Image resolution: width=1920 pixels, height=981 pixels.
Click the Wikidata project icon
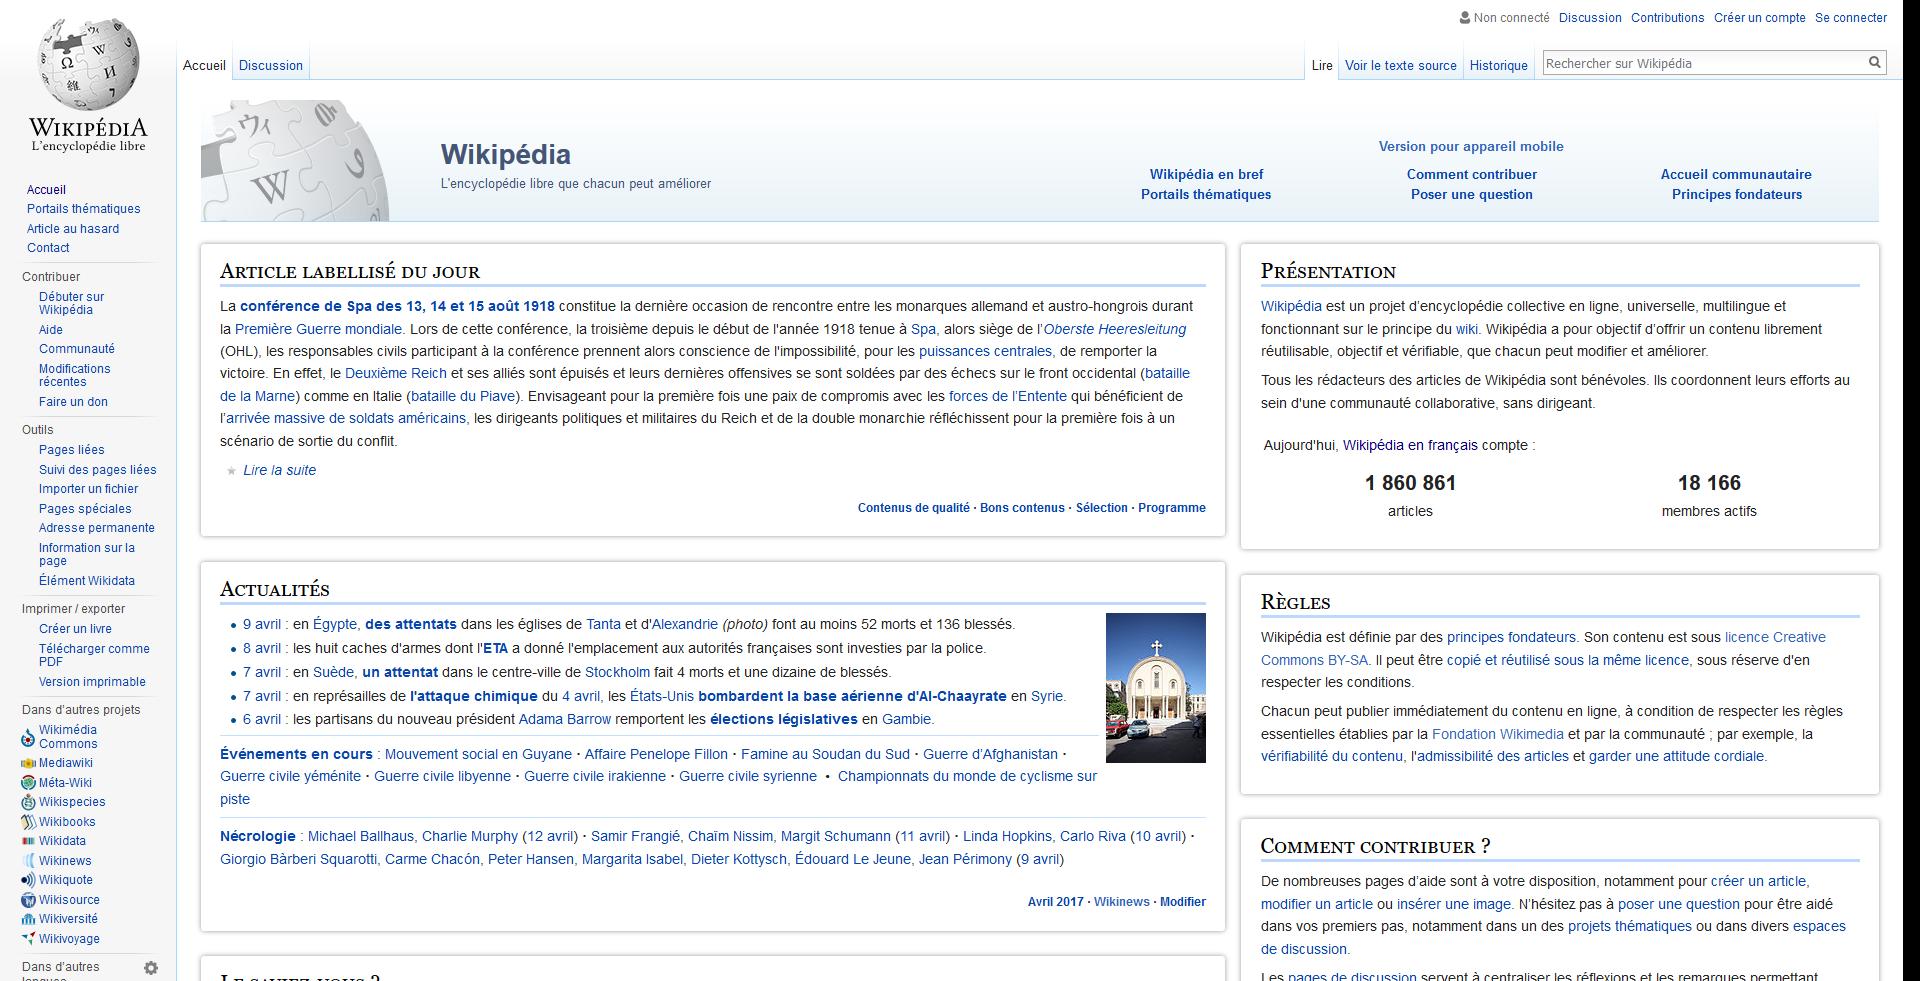pyautogui.click(x=28, y=841)
